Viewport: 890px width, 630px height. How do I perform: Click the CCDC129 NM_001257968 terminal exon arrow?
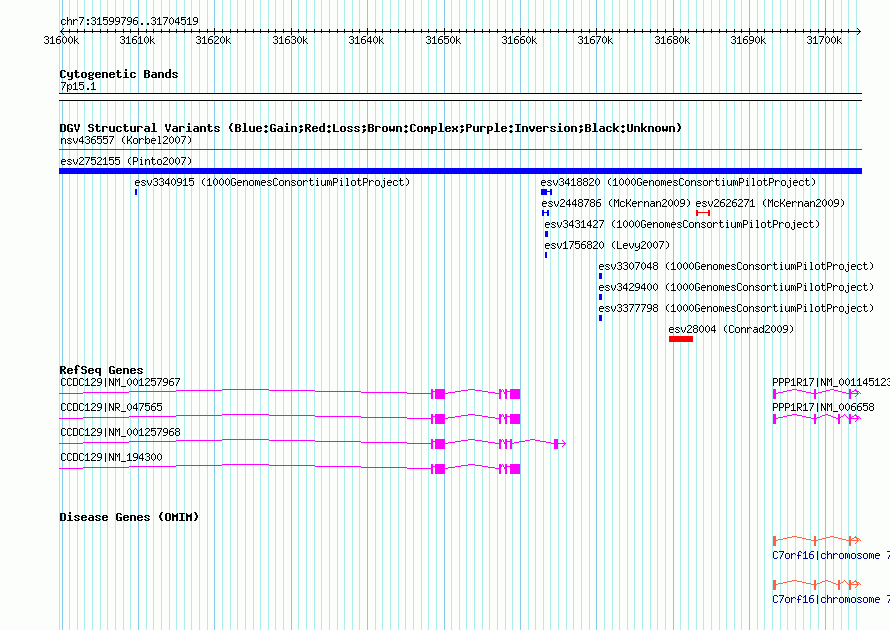[560, 444]
